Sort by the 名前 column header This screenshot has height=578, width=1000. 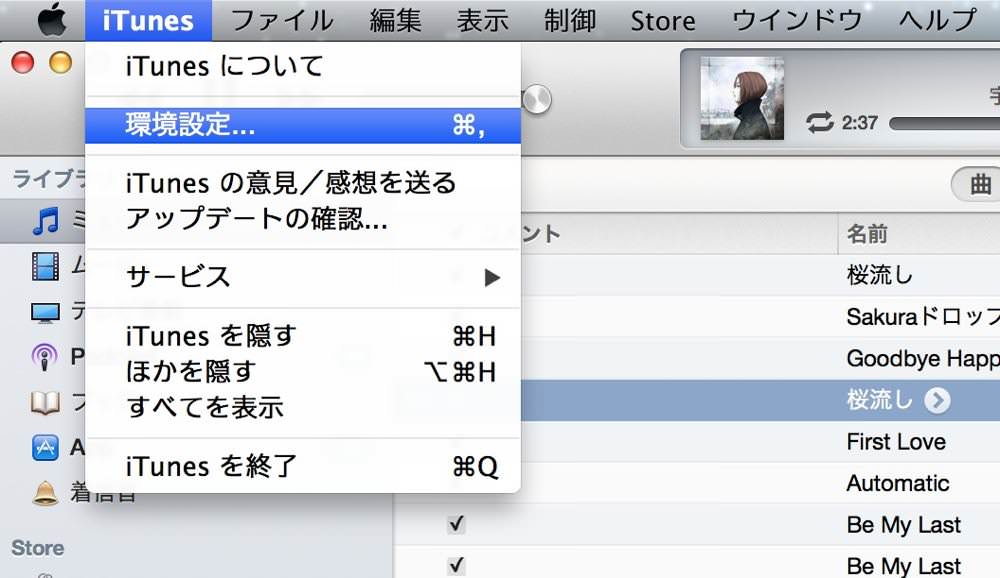pyautogui.click(x=918, y=234)
